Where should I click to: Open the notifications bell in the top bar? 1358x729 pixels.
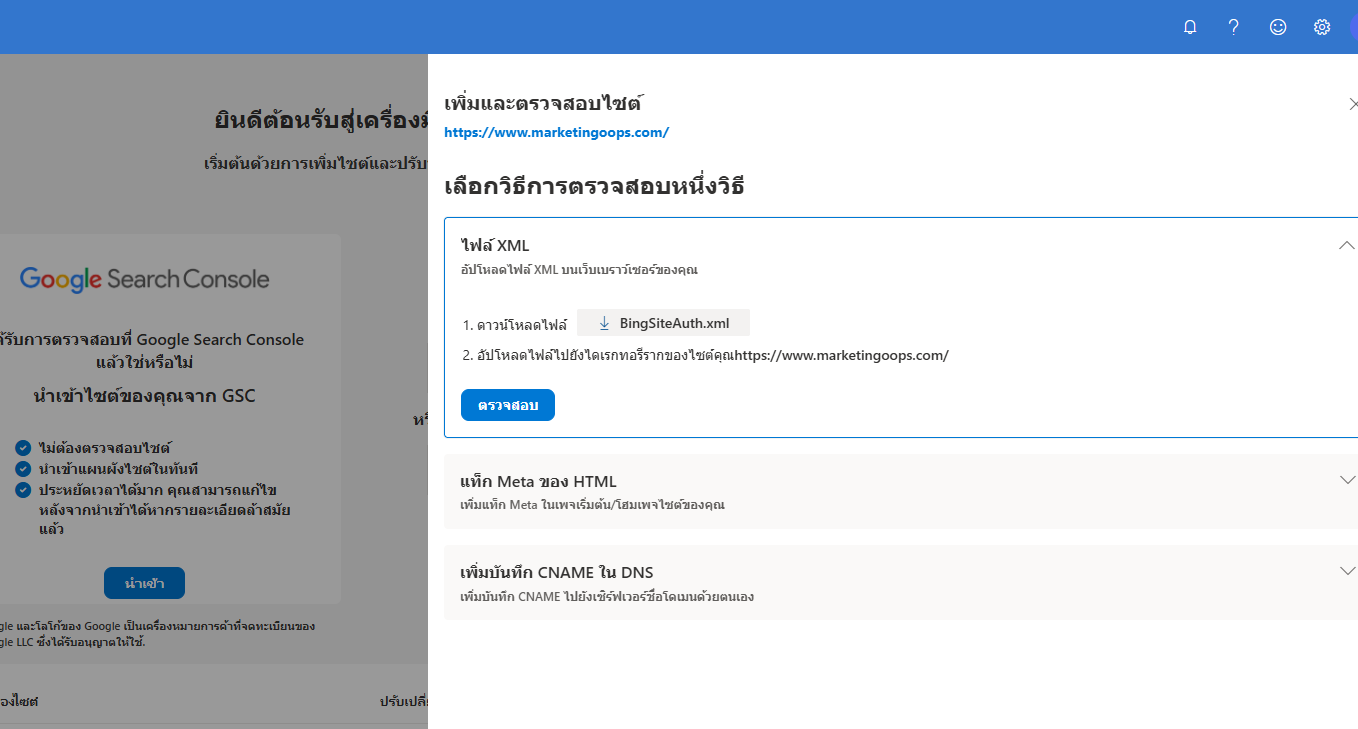[1190, 27]
